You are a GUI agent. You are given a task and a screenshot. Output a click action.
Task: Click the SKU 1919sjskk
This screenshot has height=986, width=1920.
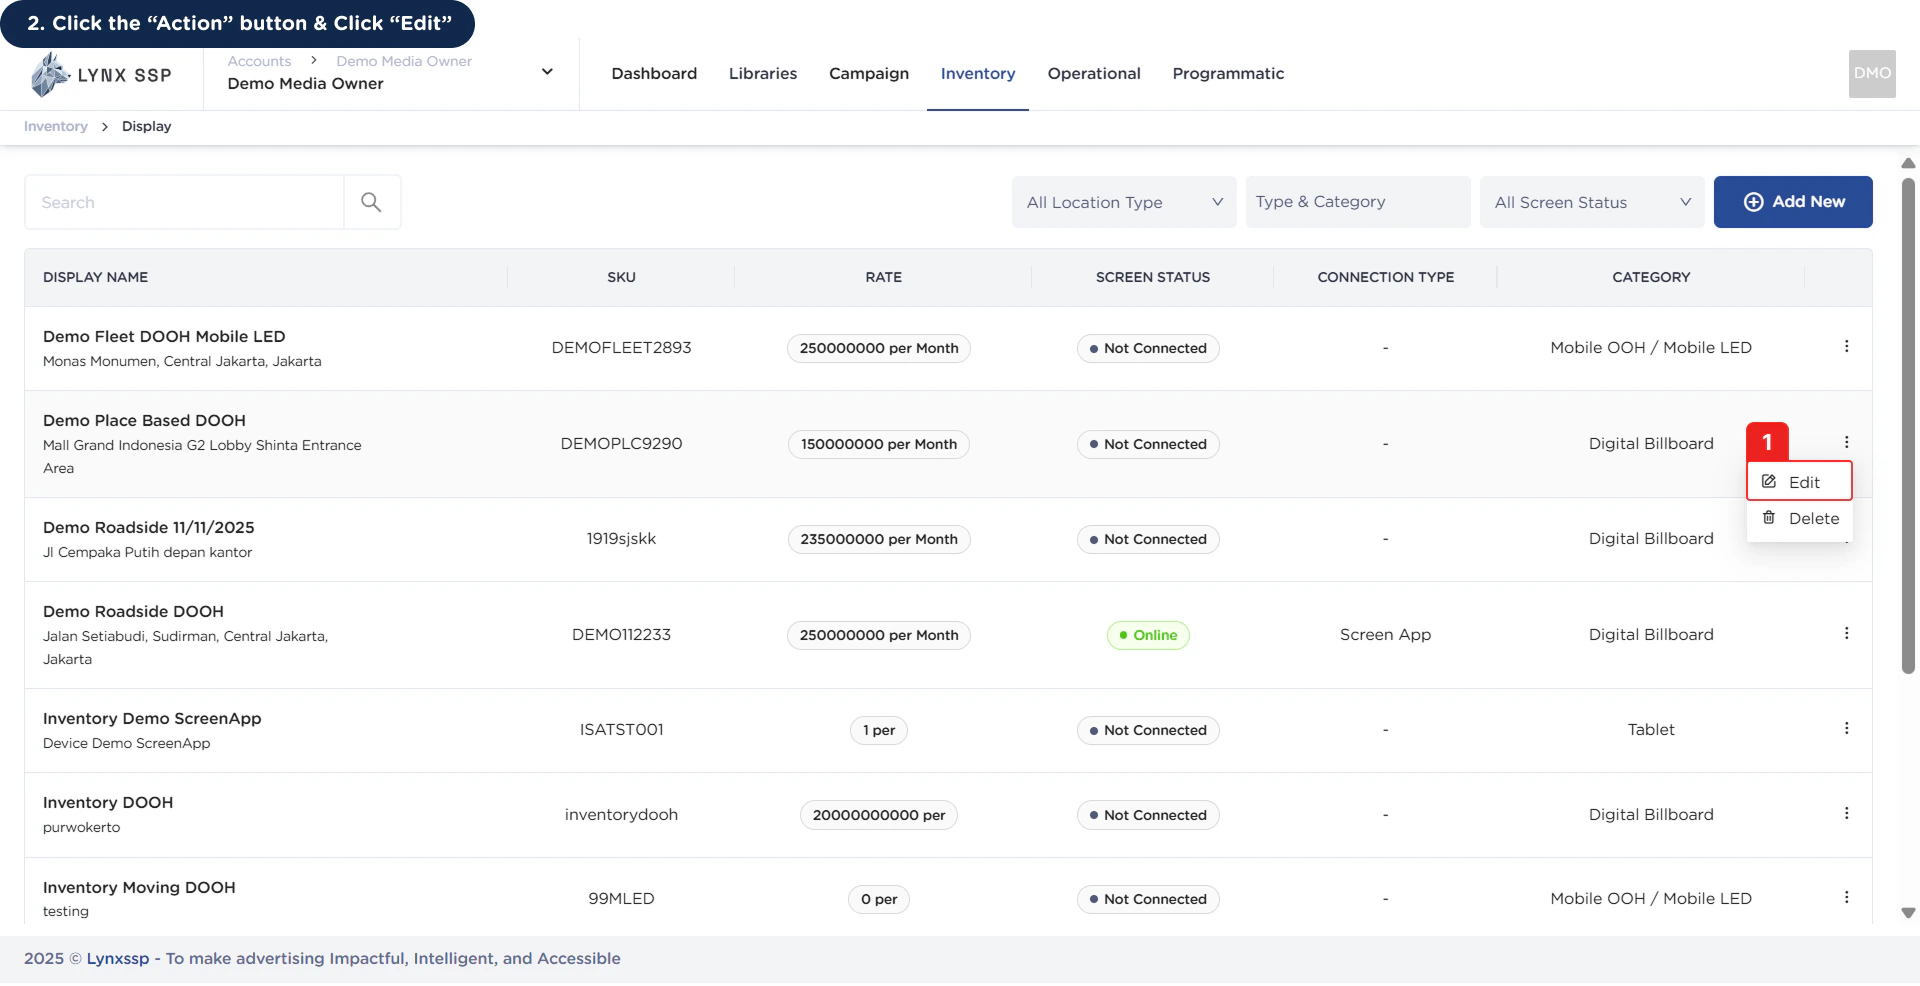click(x=621, y=538)
